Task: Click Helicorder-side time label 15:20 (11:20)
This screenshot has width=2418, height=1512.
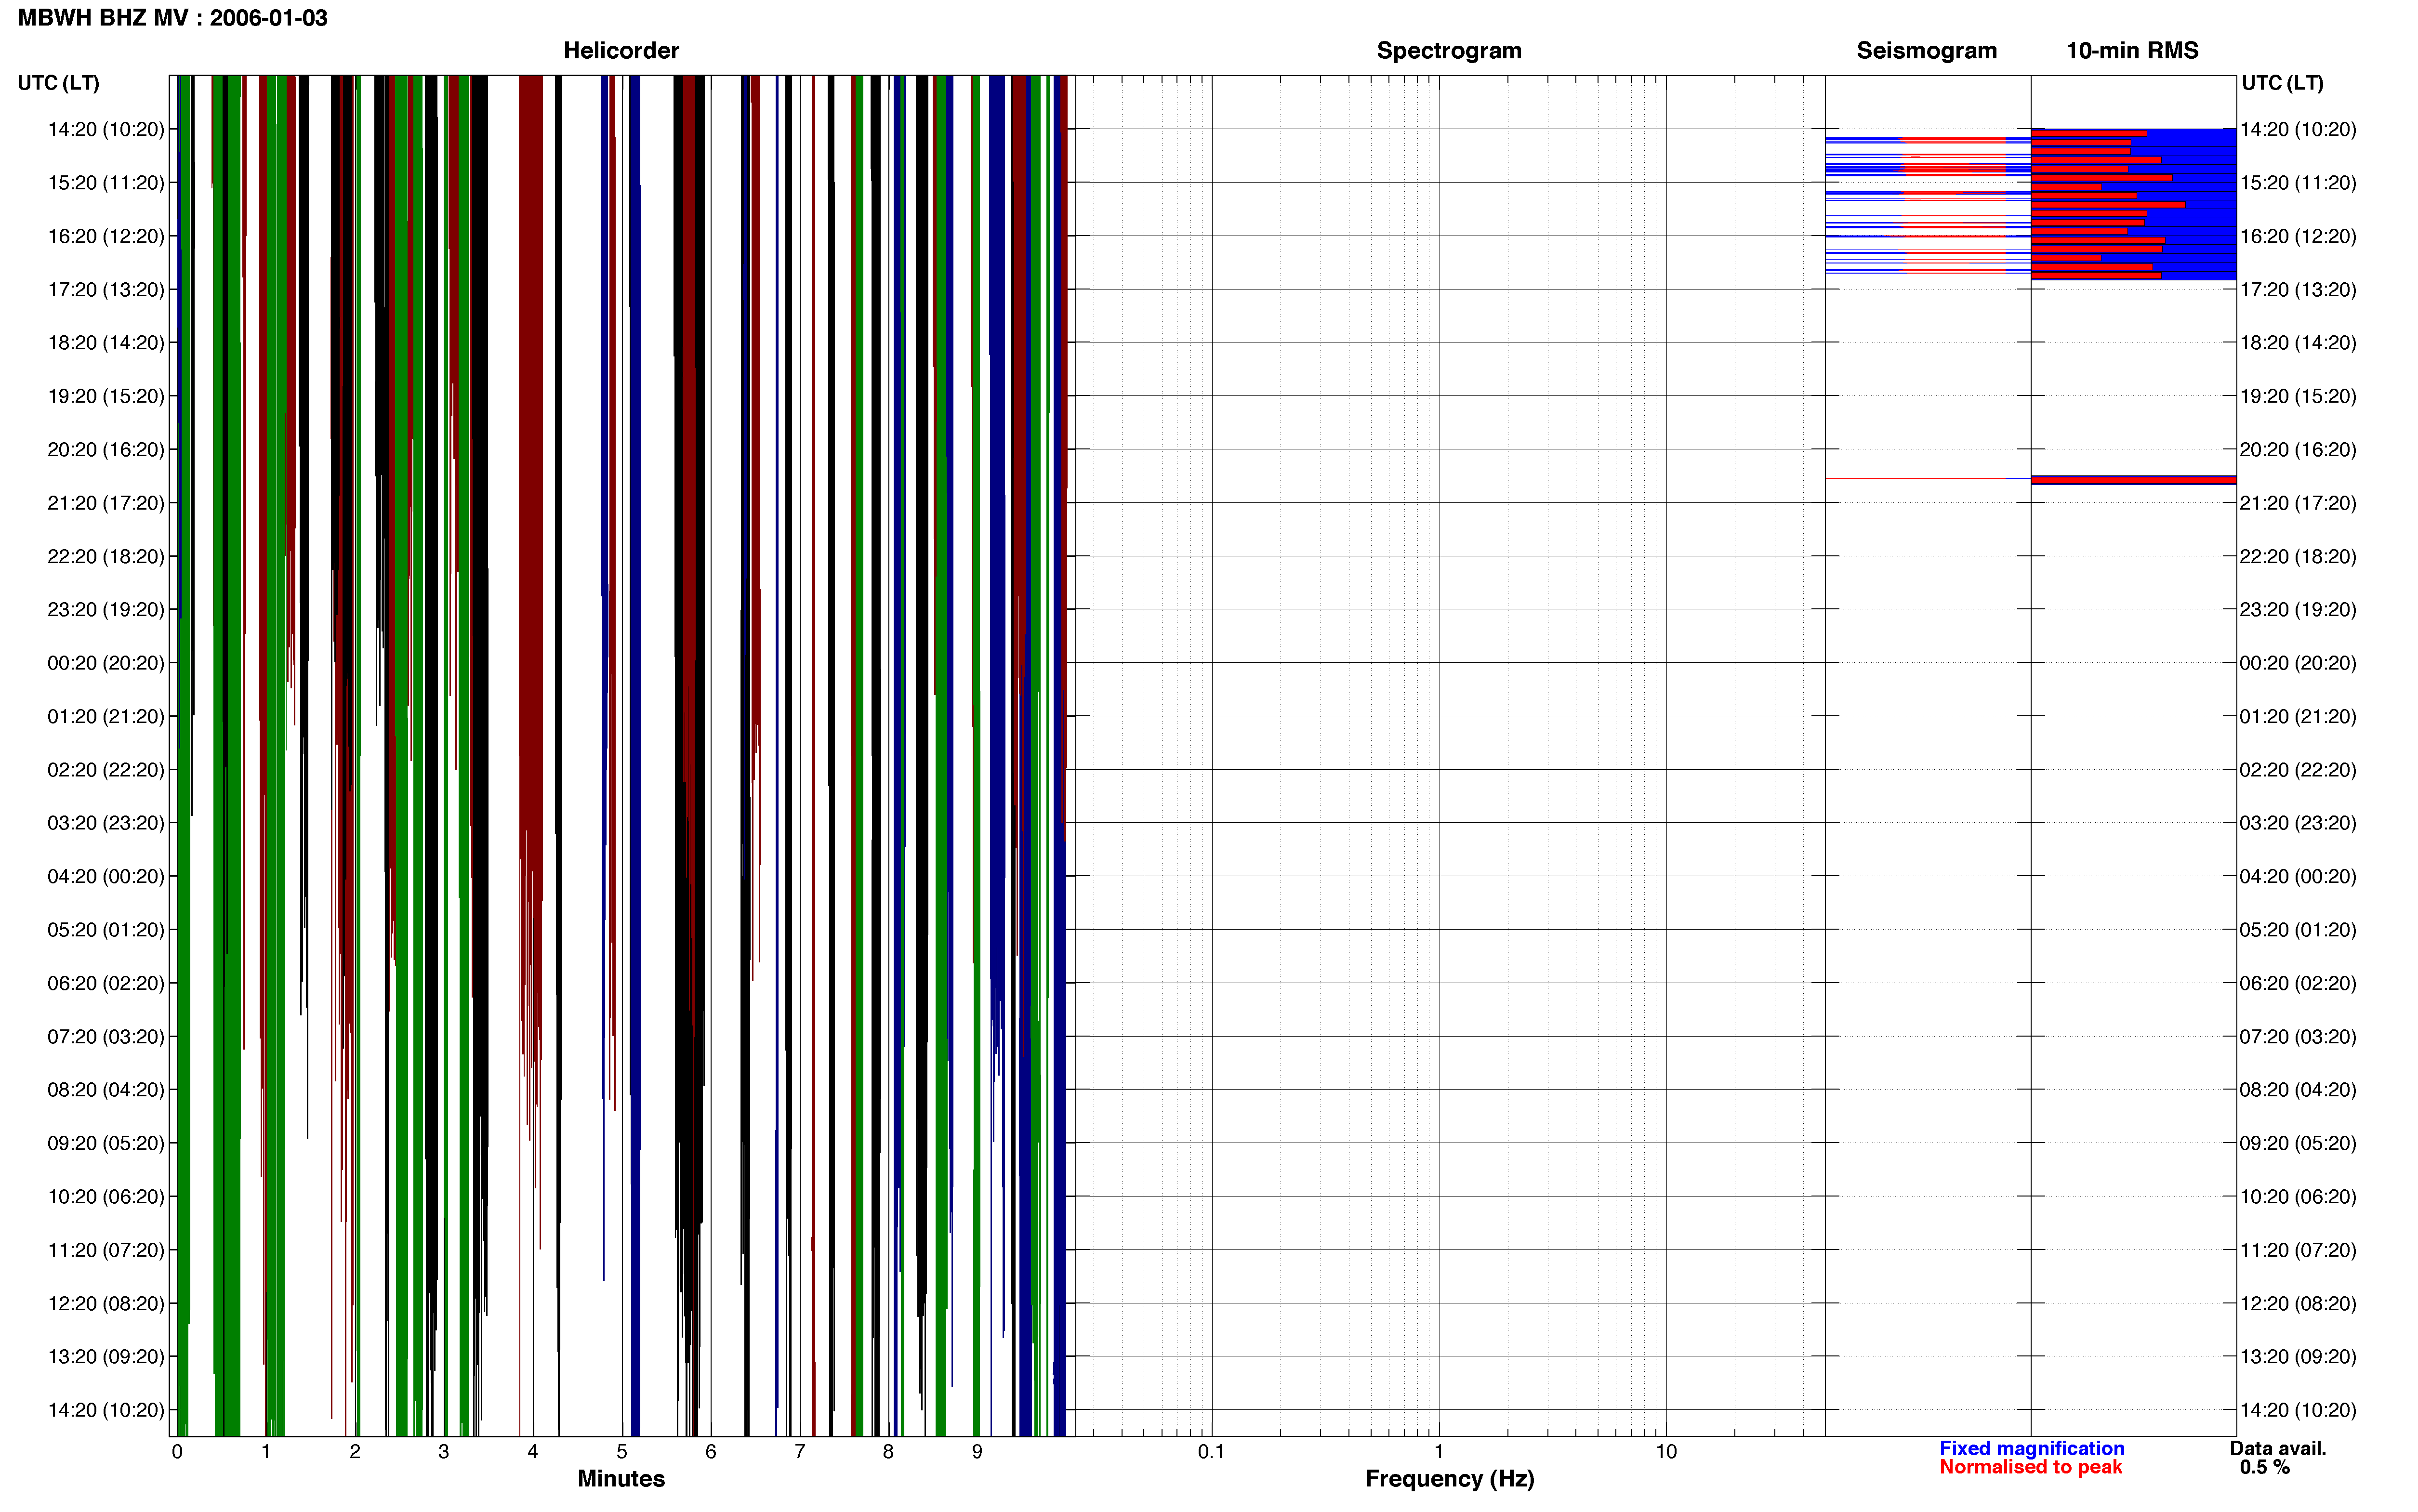Action: [x=106, y=183]
